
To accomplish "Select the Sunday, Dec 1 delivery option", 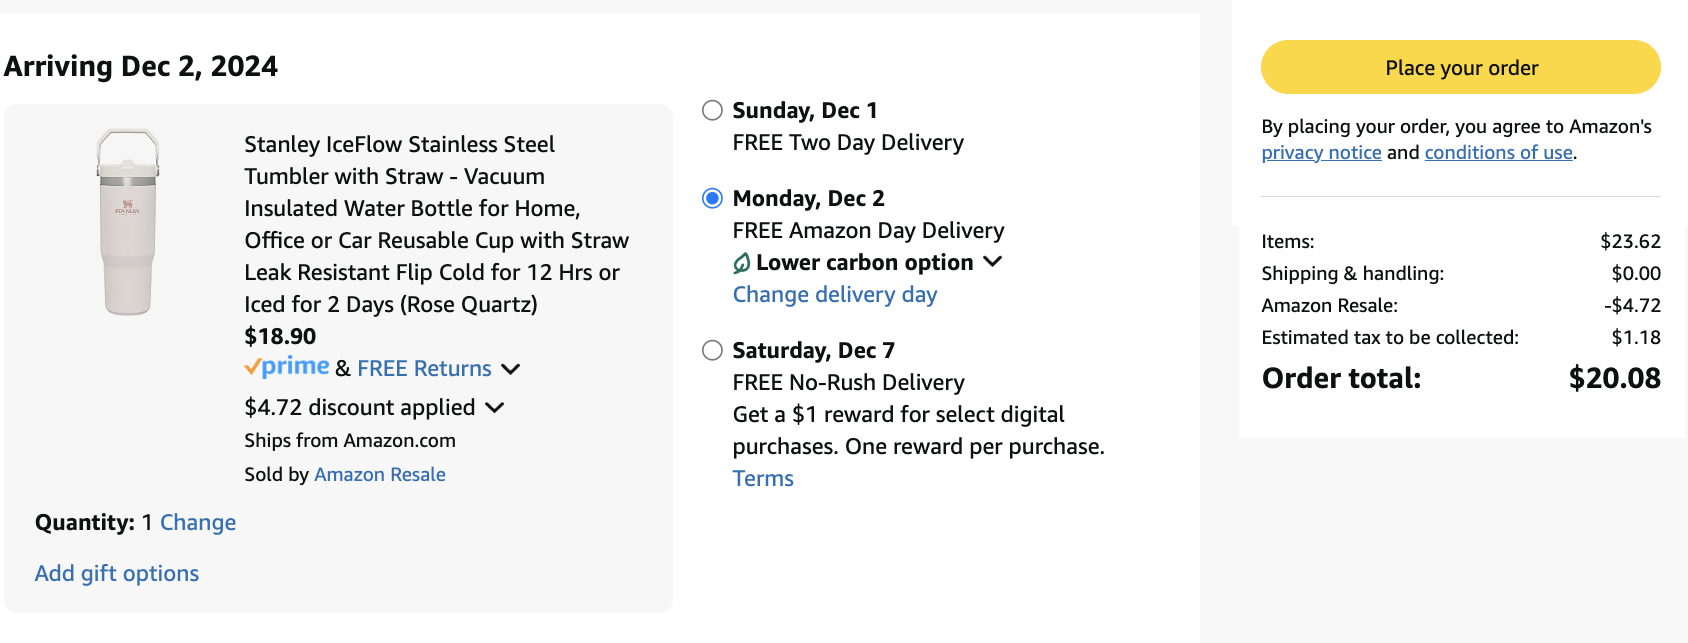I will pyautogui.click(x=711, y=111).
